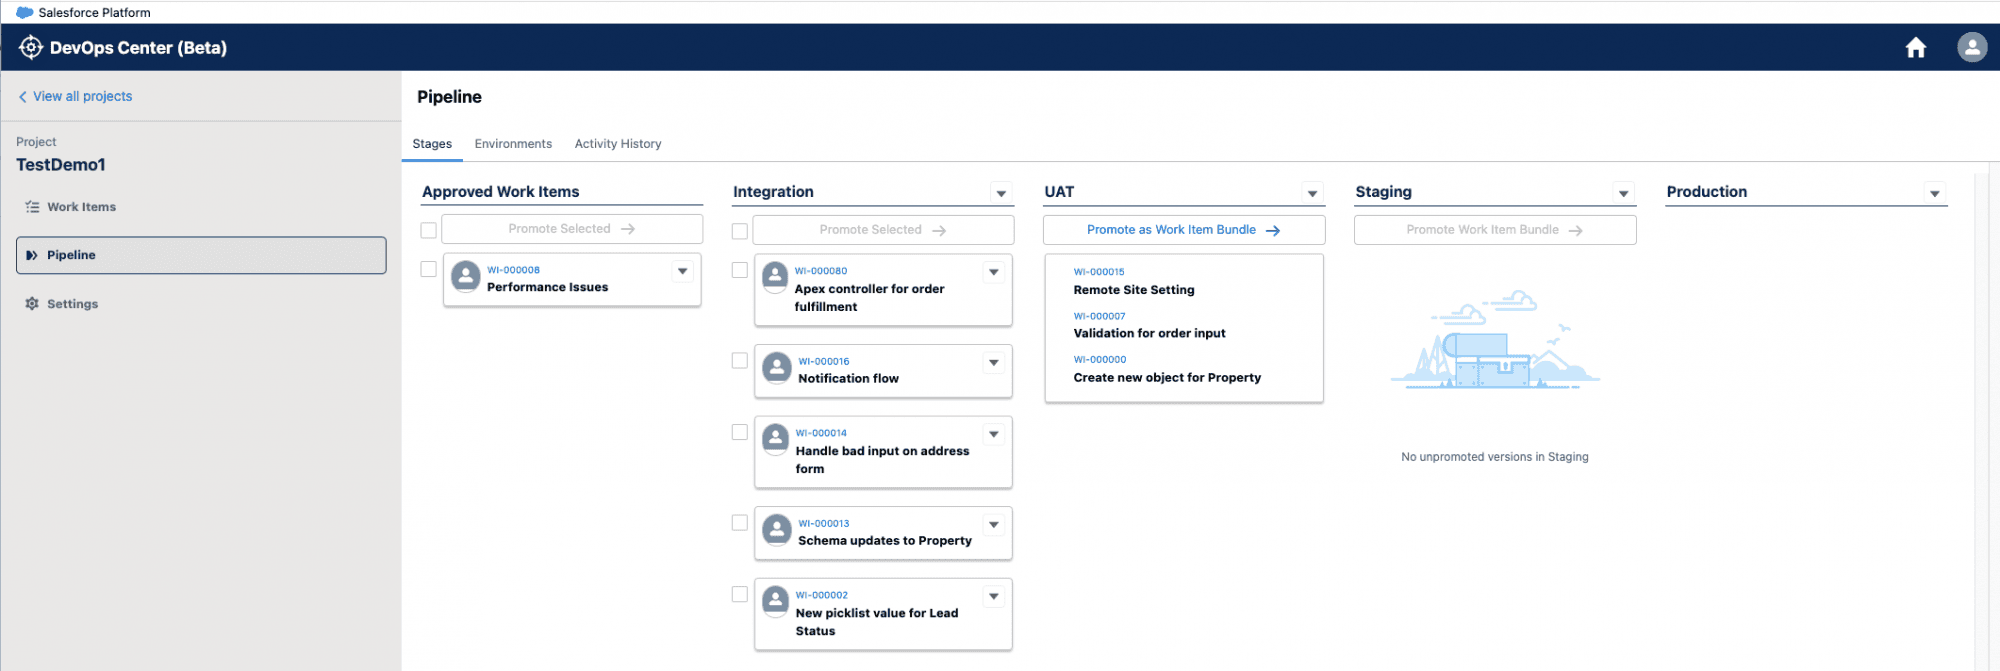Image resolution: width=2000 pixels, height=671 pixels.
Task: Open the Staging stage dropdown menu
Action: coord(1623,193)
